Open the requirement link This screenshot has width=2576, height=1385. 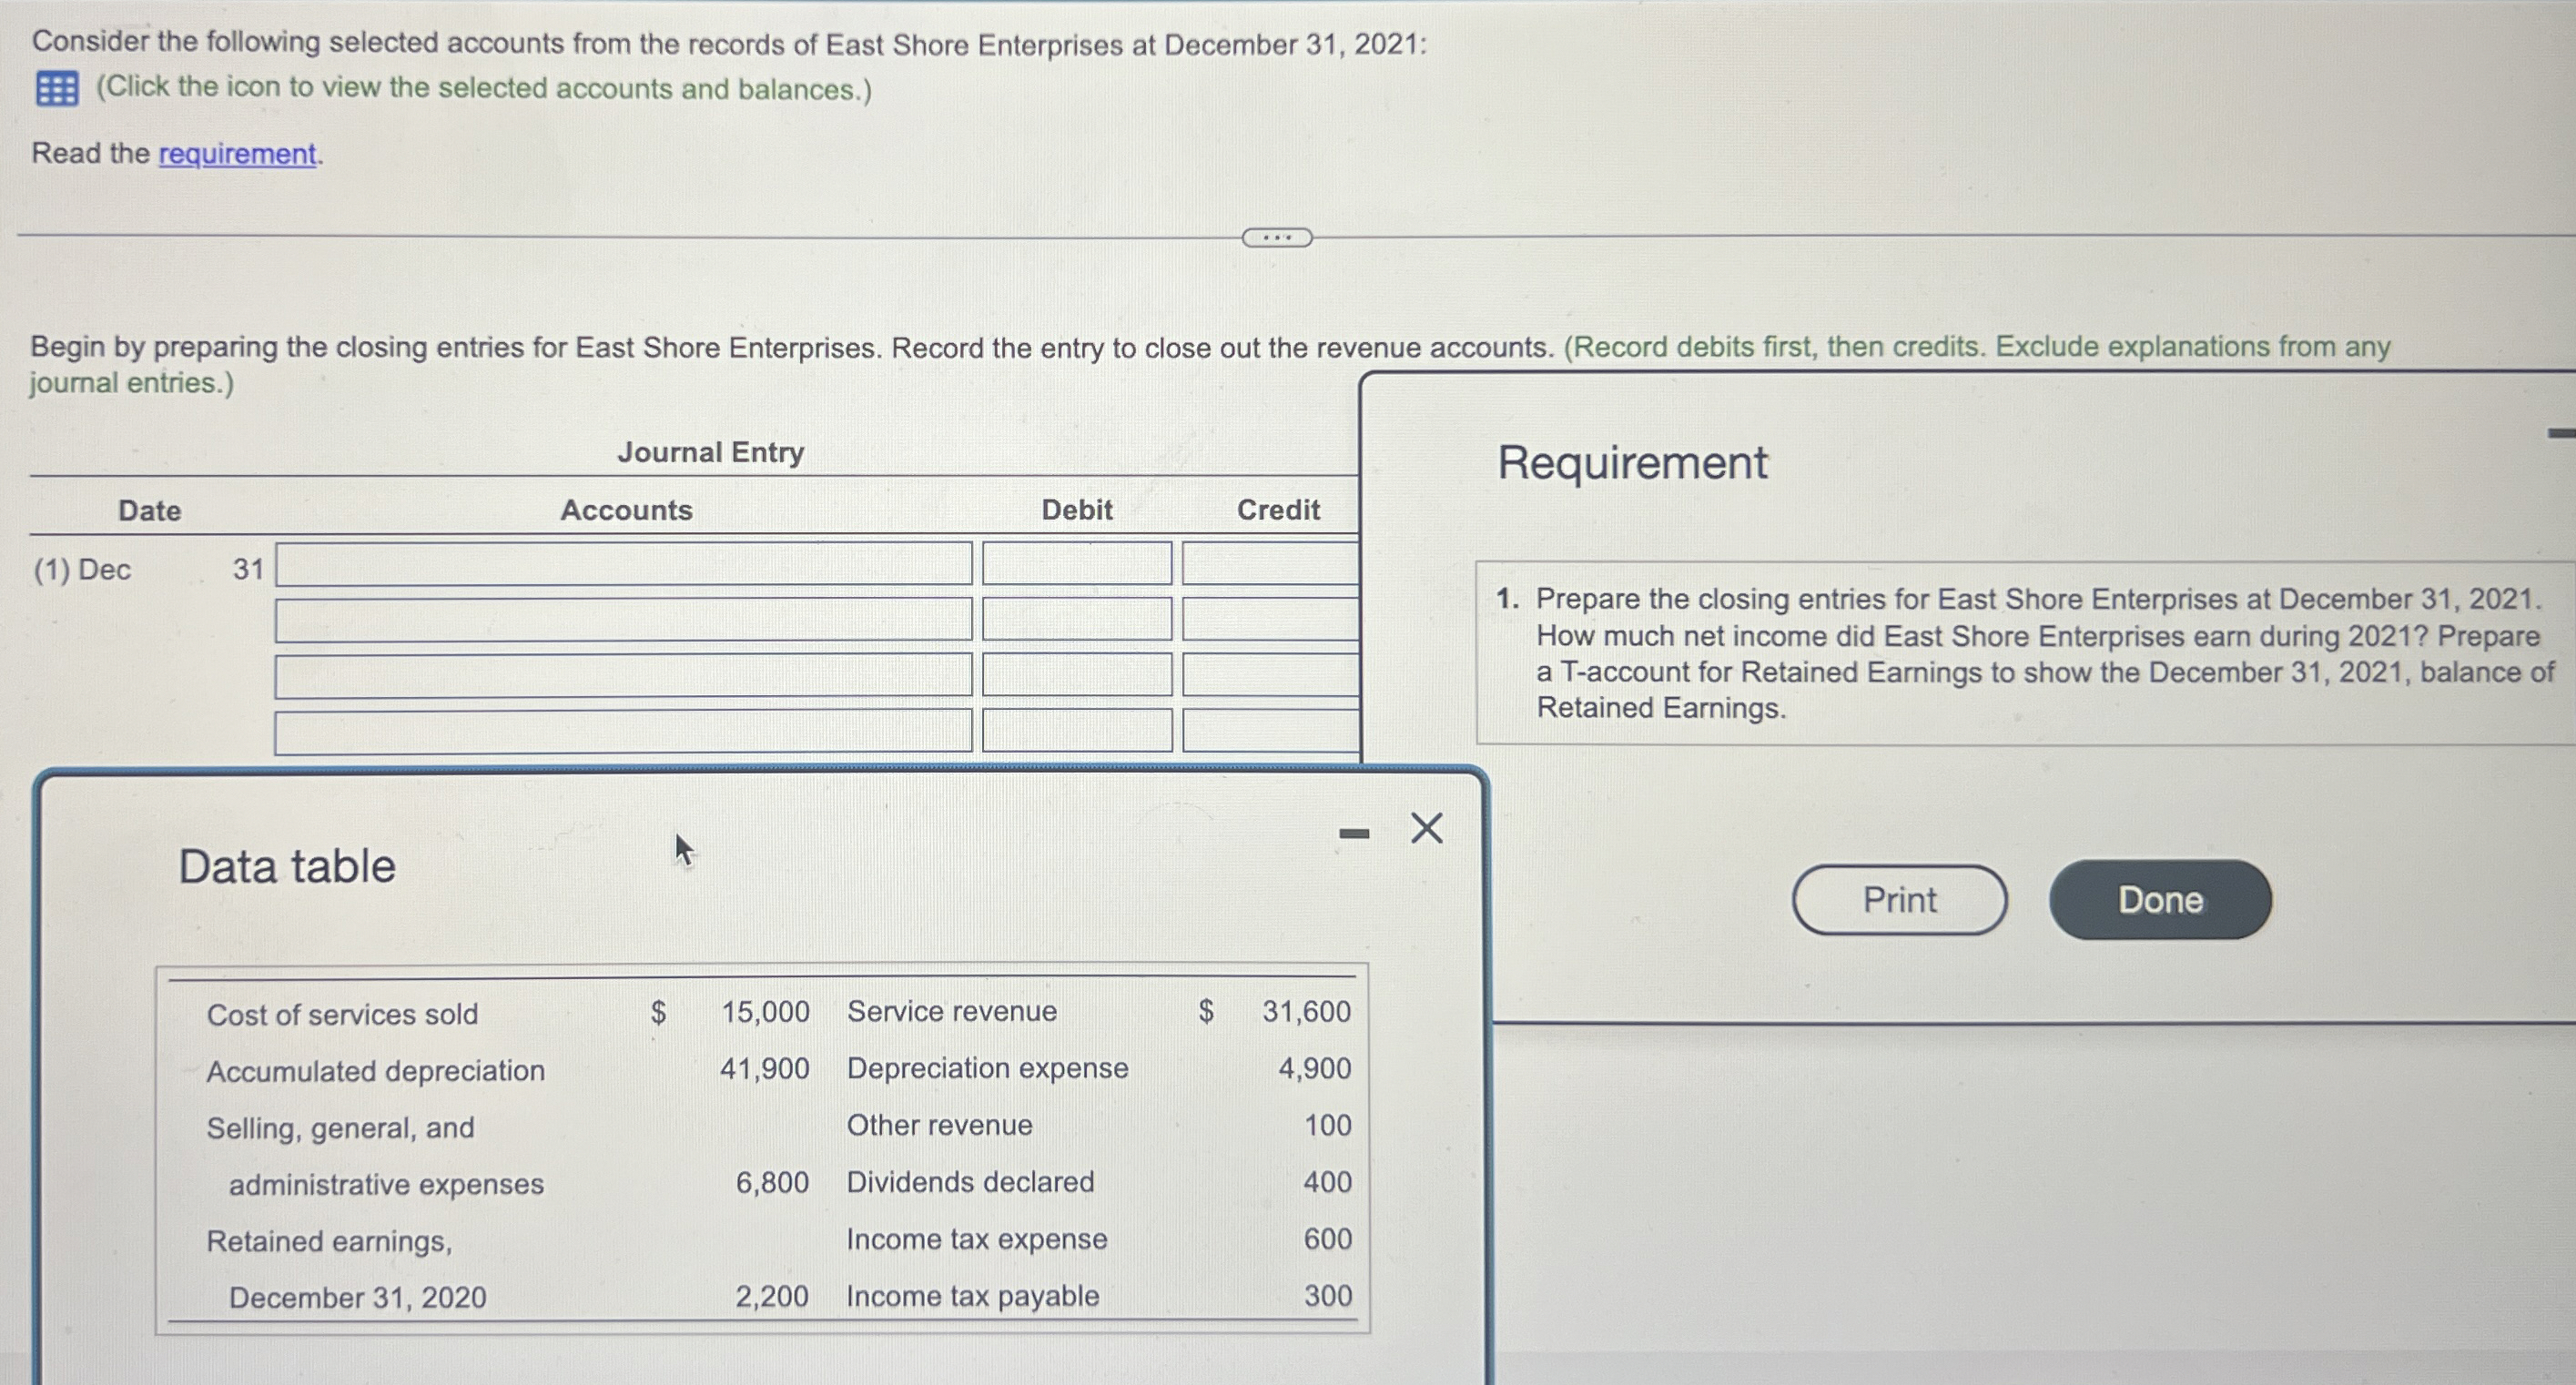click(x=237, y=153)
